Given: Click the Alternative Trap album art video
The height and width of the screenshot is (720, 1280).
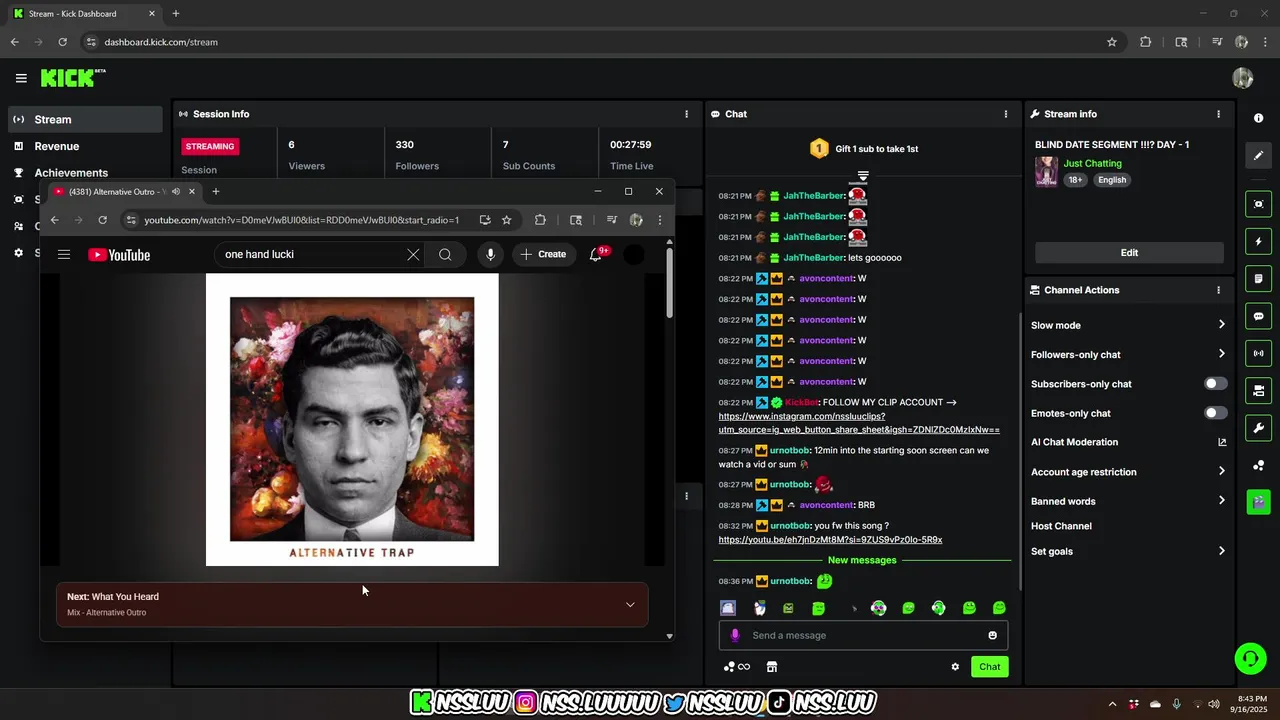Looking at the screenshot, I should [352, 420].
